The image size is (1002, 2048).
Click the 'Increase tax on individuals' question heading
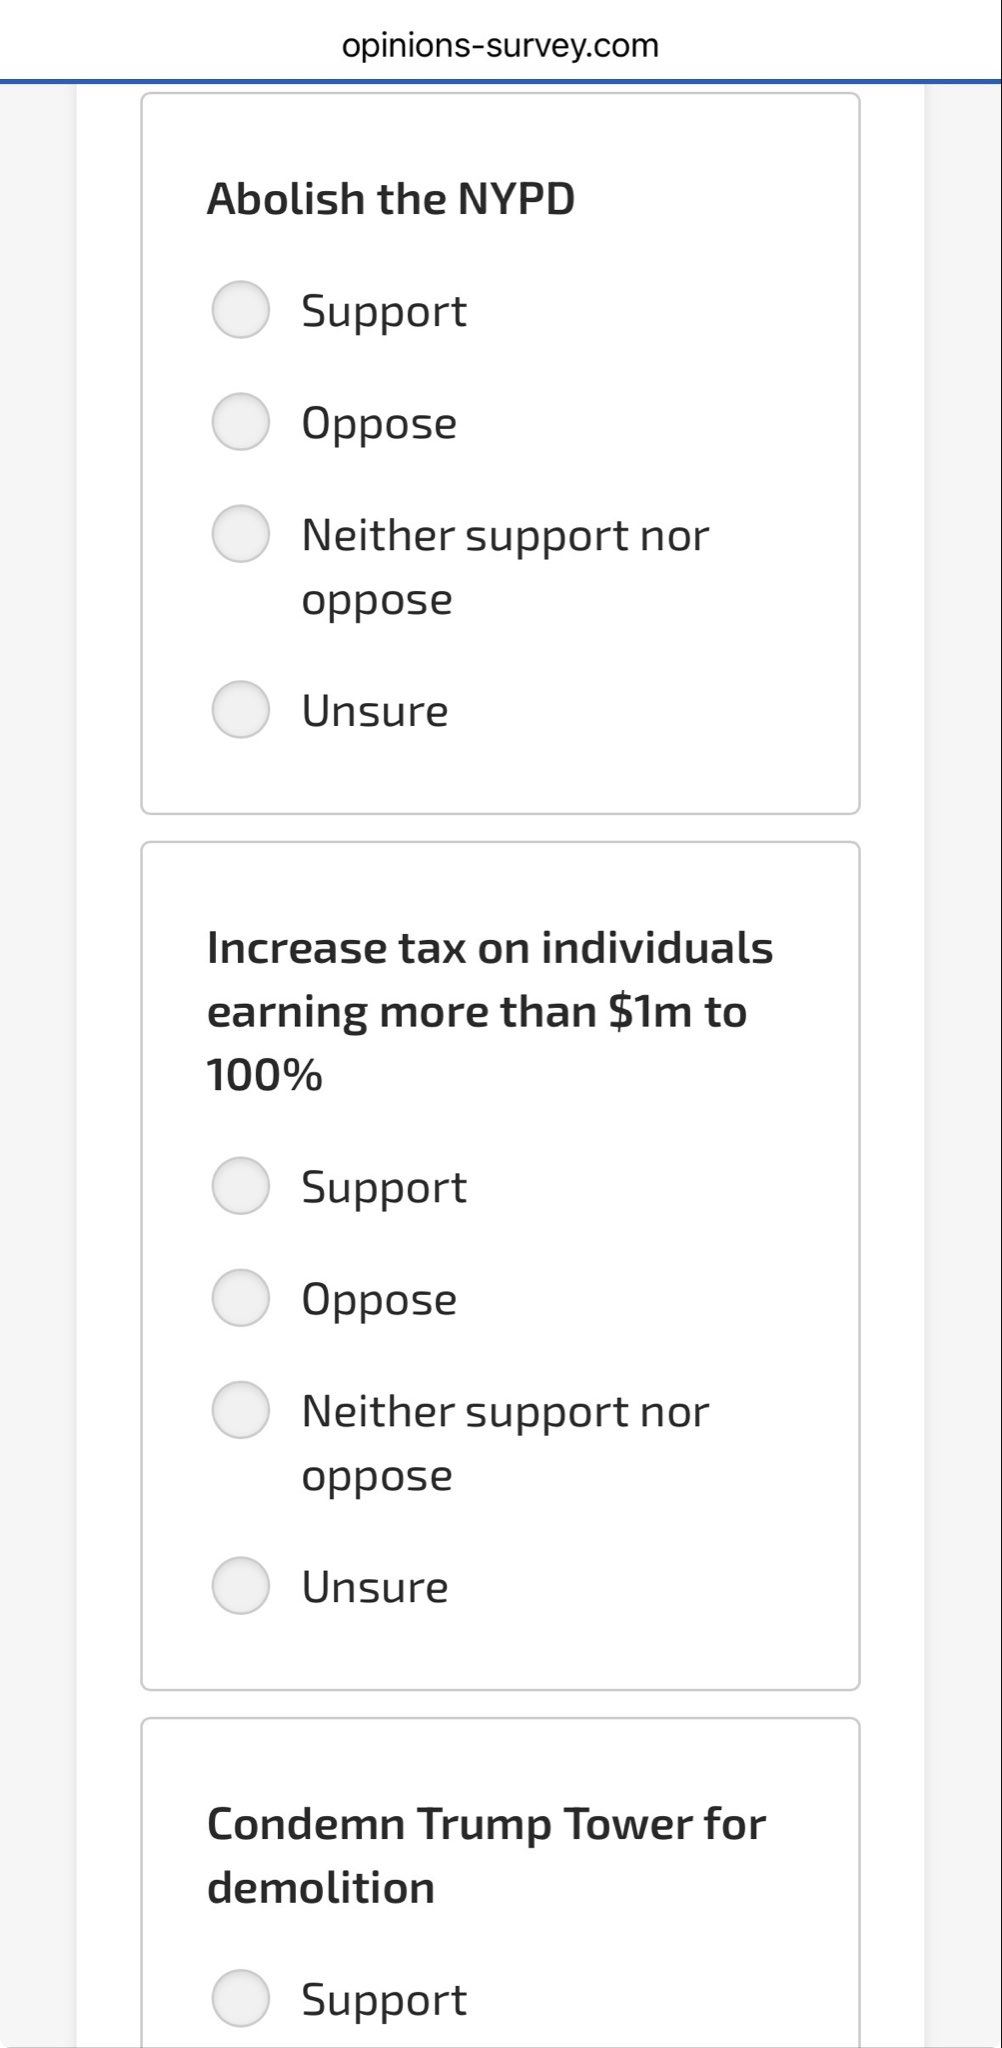click(490, 1011)
